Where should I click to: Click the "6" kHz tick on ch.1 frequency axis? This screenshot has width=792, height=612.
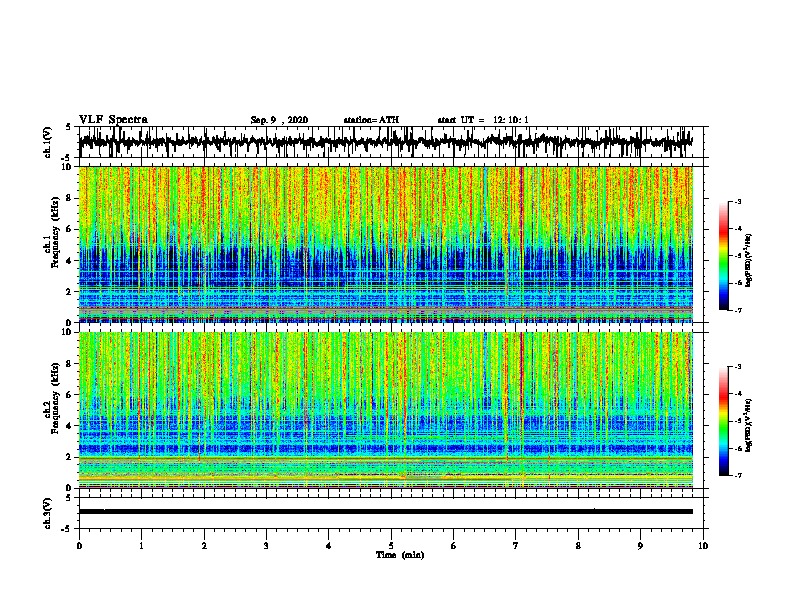70,229
